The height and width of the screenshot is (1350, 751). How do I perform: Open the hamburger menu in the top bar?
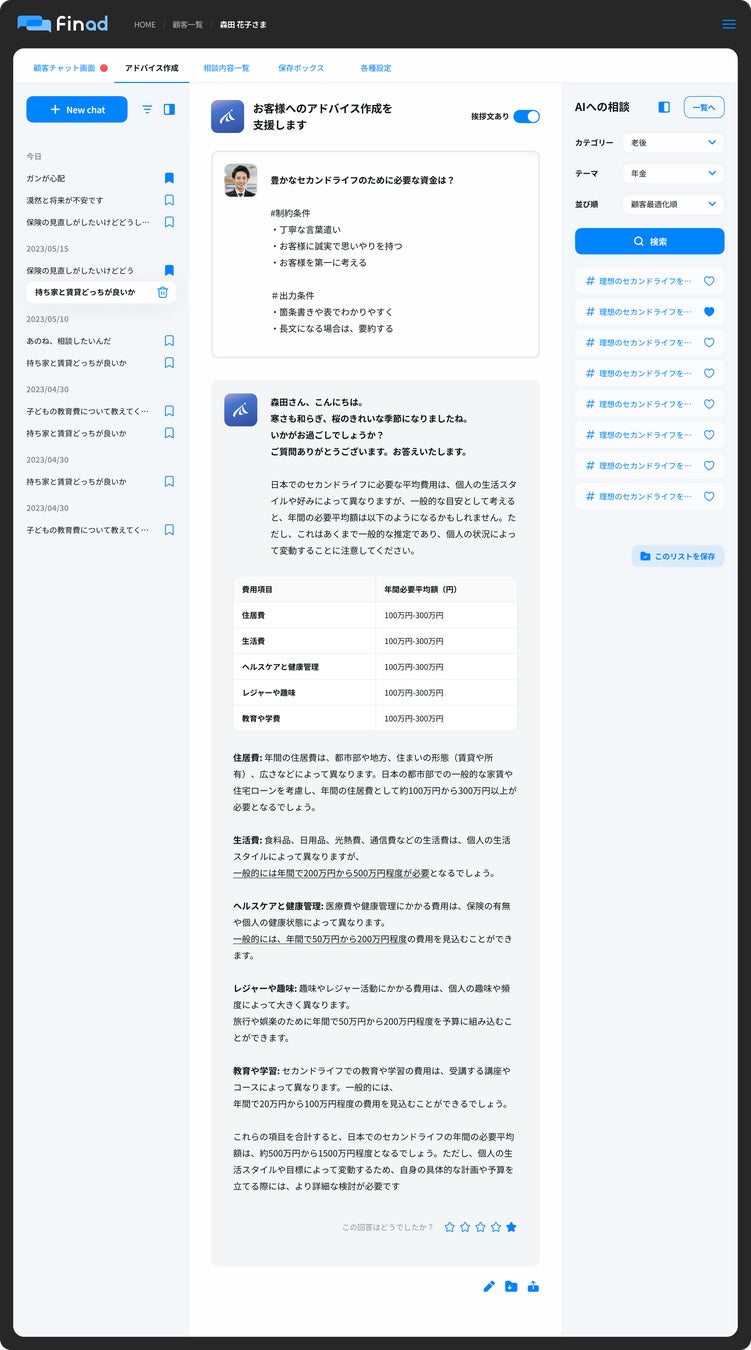point(728,24)
